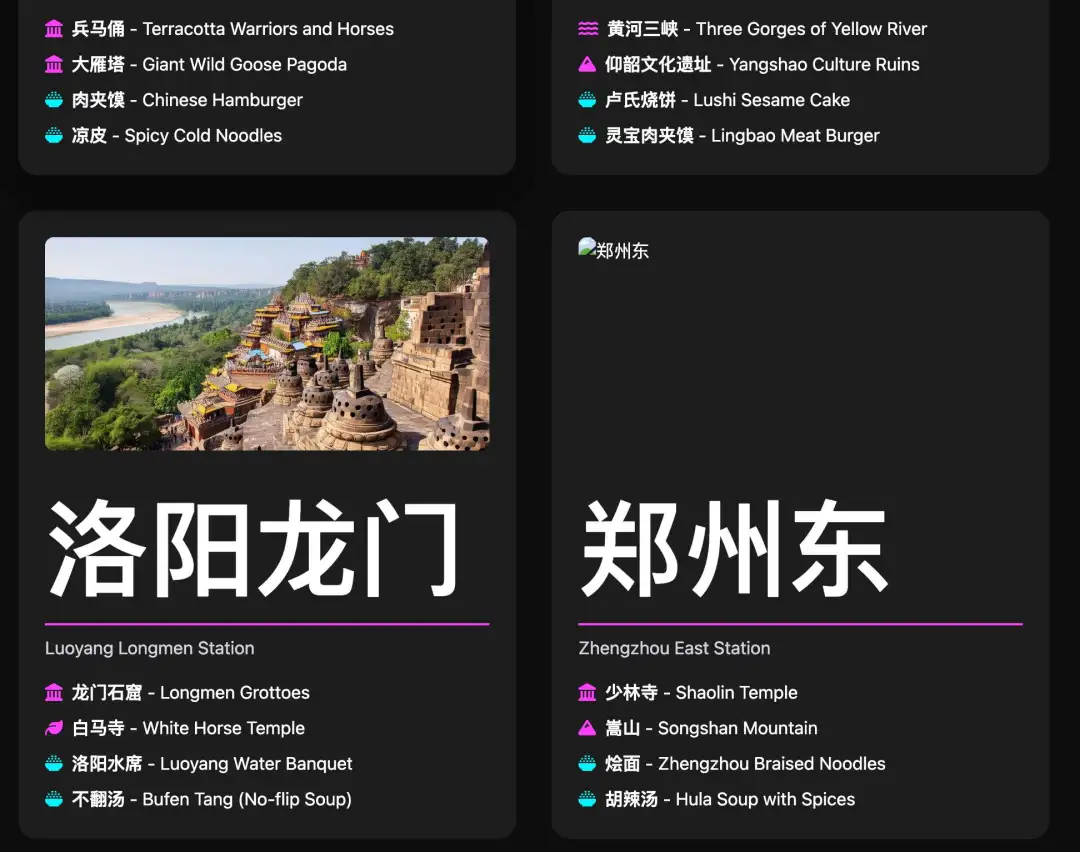1080x852 pixels.
Task: Click the landmark icon beside Shaolin Temple
Action: (x=587, y=693)
